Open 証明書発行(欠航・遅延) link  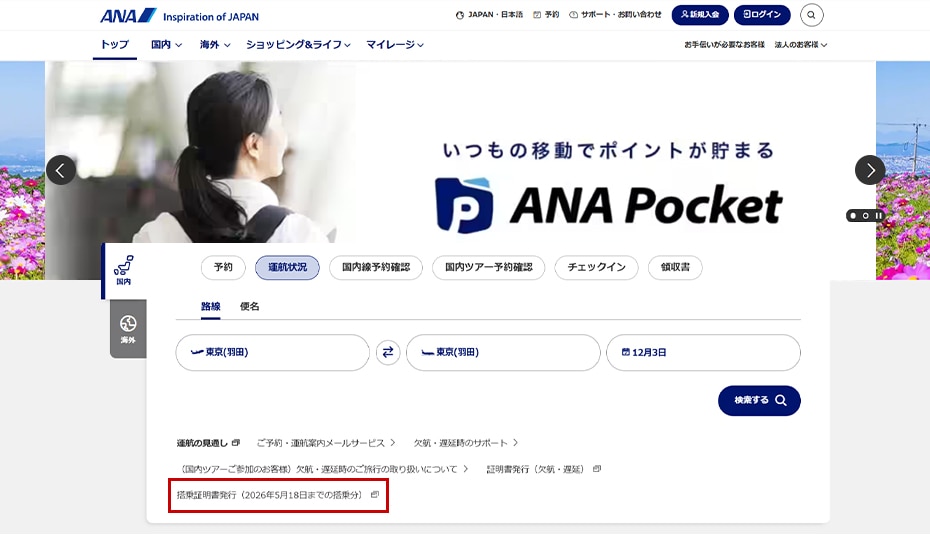click(544, 469)
